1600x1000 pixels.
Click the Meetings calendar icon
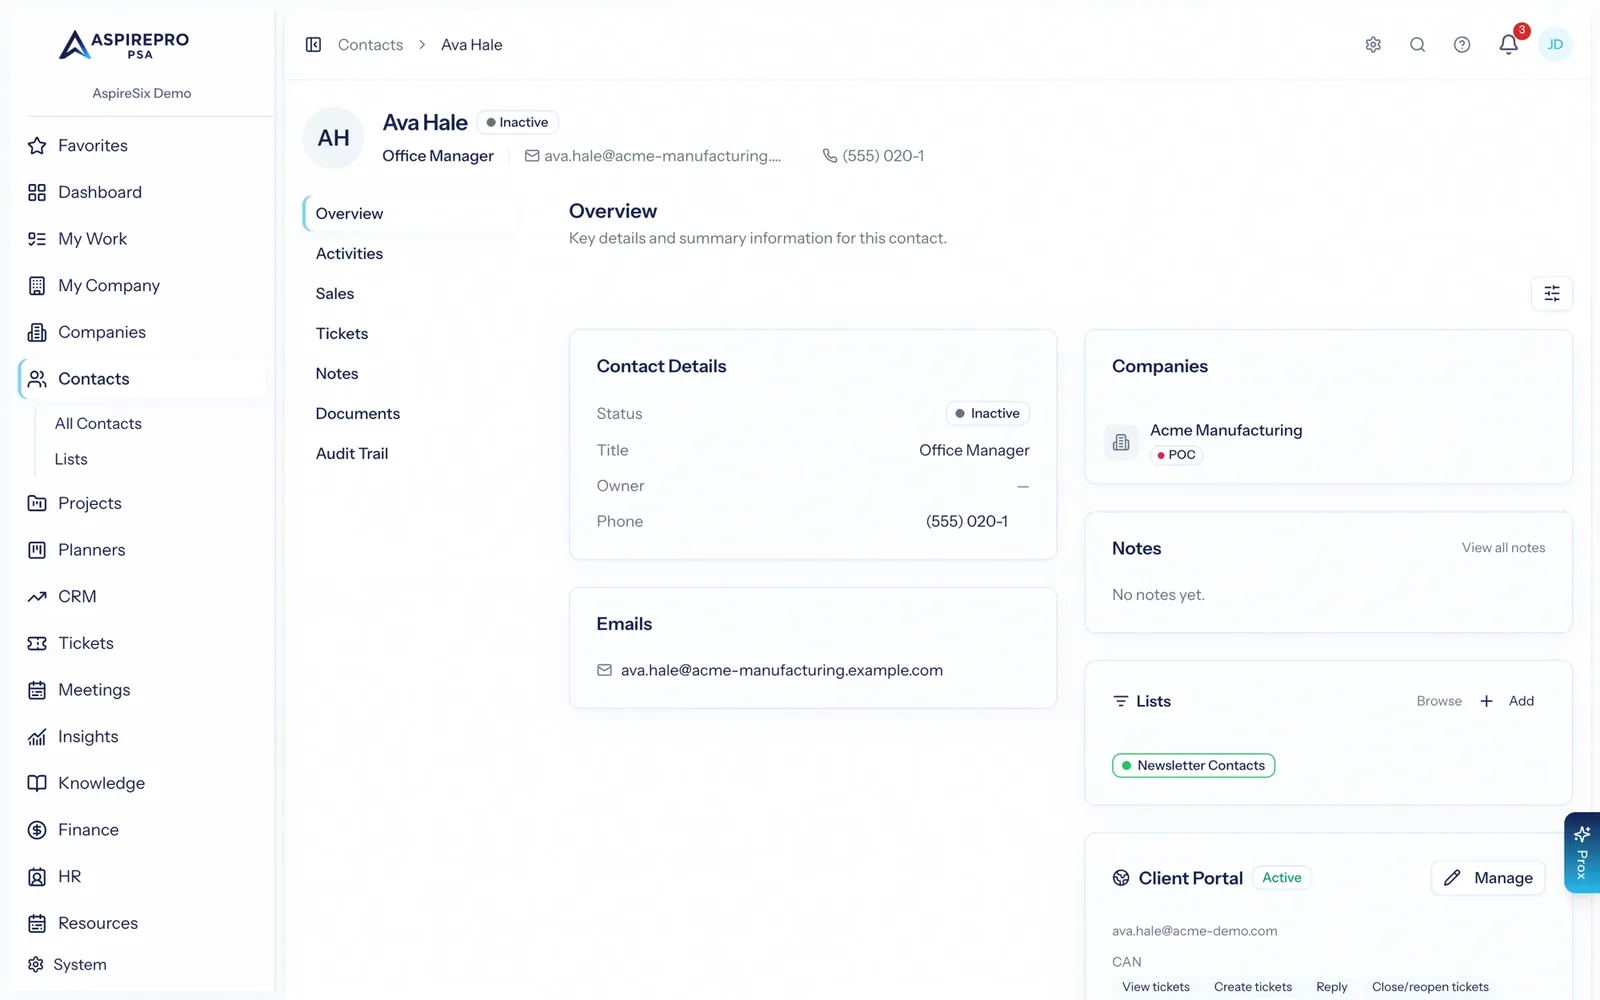pyautogui.click(x=37, y=690)
